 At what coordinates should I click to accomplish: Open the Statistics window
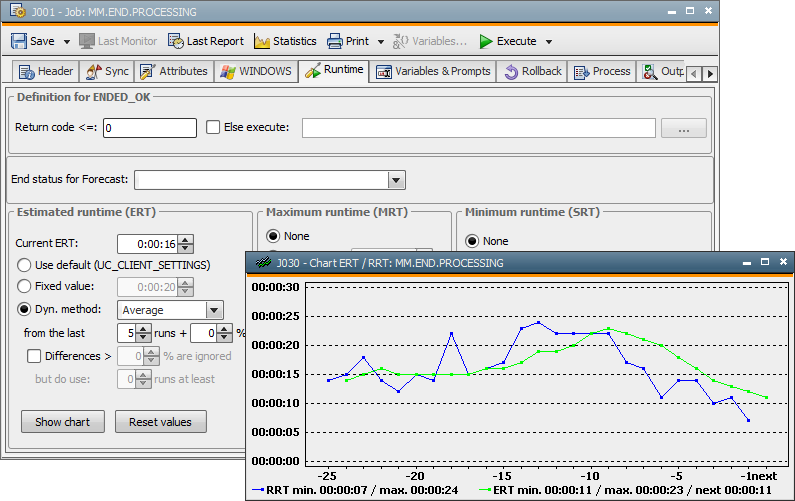coord(285,41)
